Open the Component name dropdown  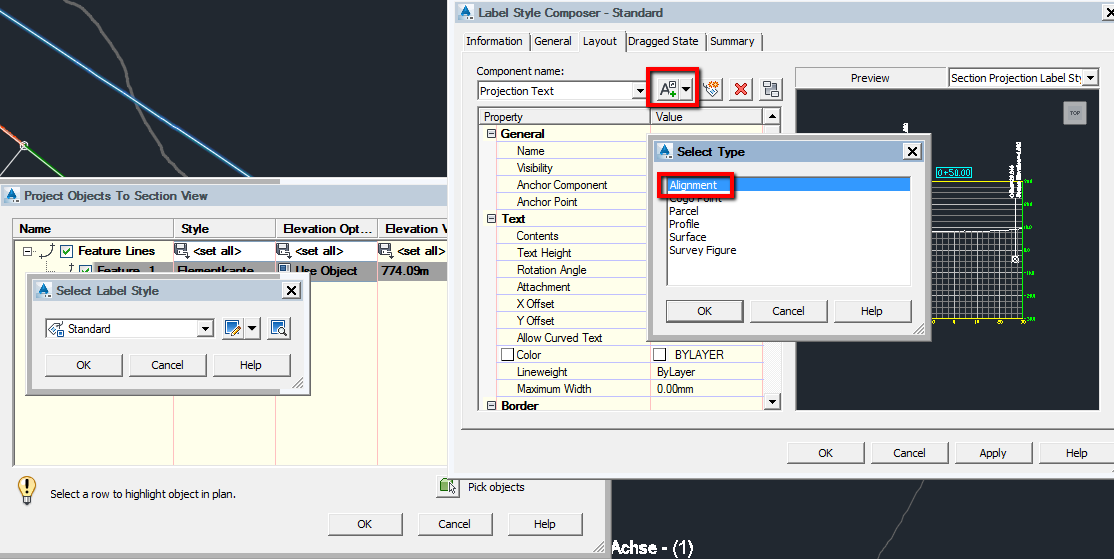(x=639, y=91)
